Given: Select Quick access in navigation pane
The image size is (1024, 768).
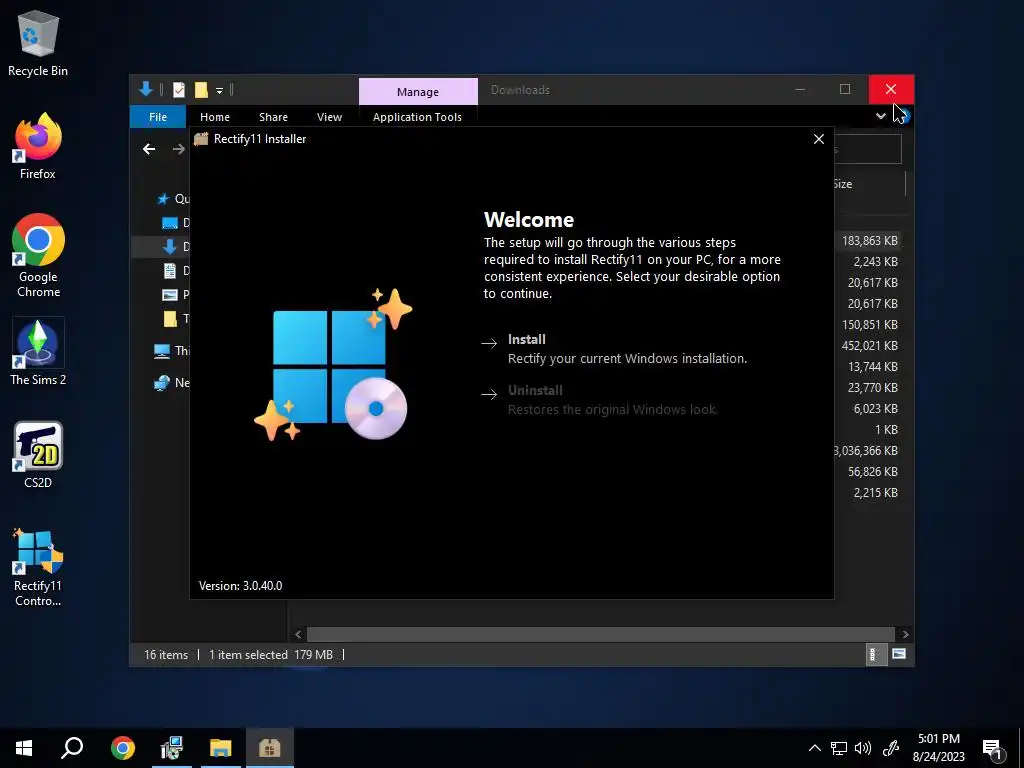Looking at the screenshot, I should (x=172, y=199).
